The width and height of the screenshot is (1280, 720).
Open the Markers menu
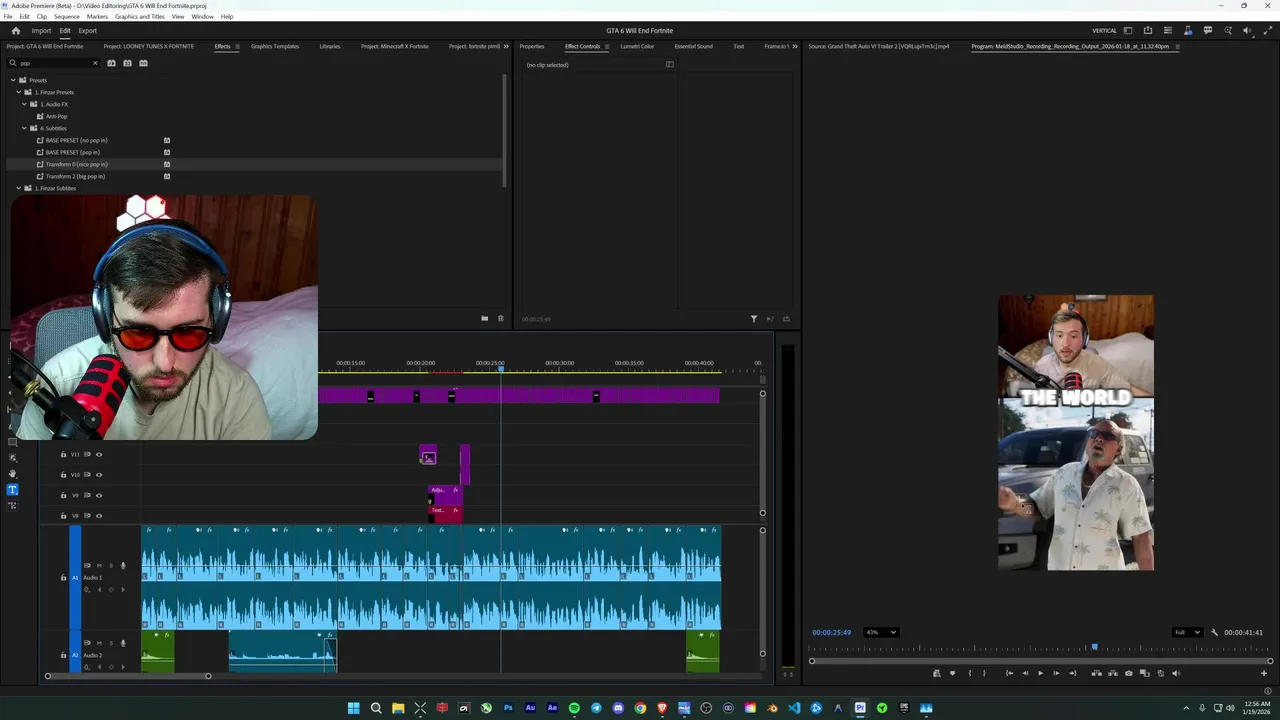(x=97, y=17)
